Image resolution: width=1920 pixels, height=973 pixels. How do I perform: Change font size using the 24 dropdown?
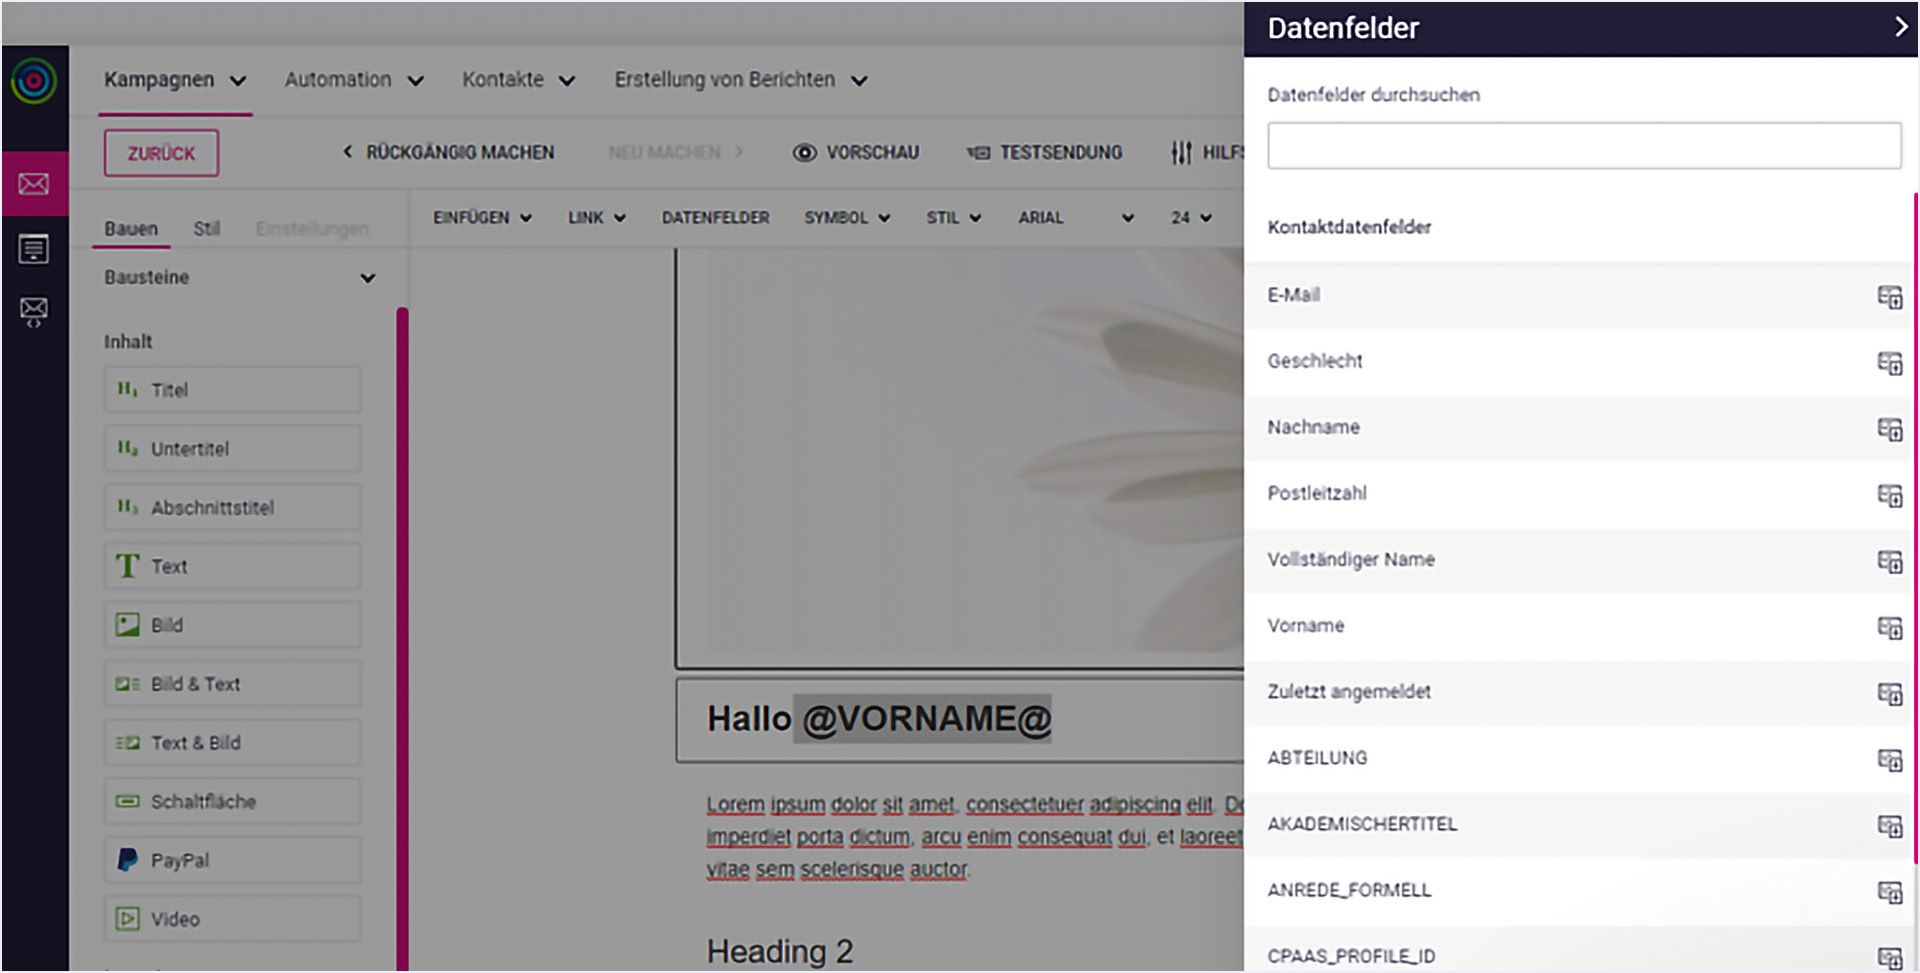point(1188,217)
